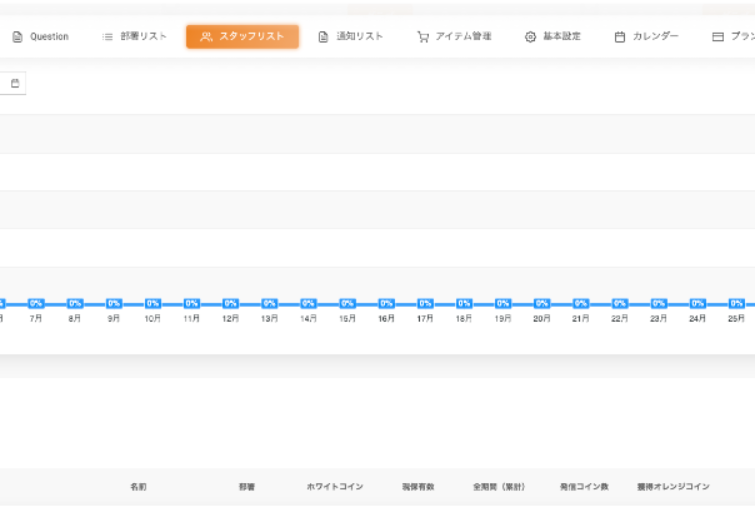Click the 部署 column header

(x=247, y=487)
